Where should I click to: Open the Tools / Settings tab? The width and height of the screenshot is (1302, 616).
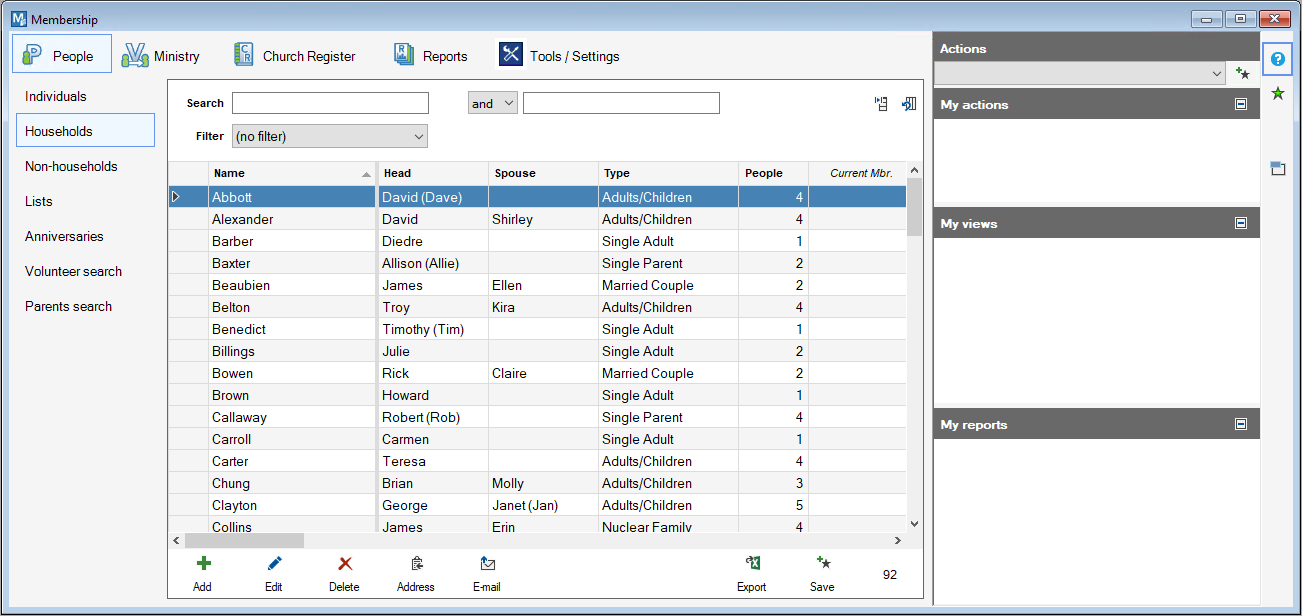coord(560,56)
